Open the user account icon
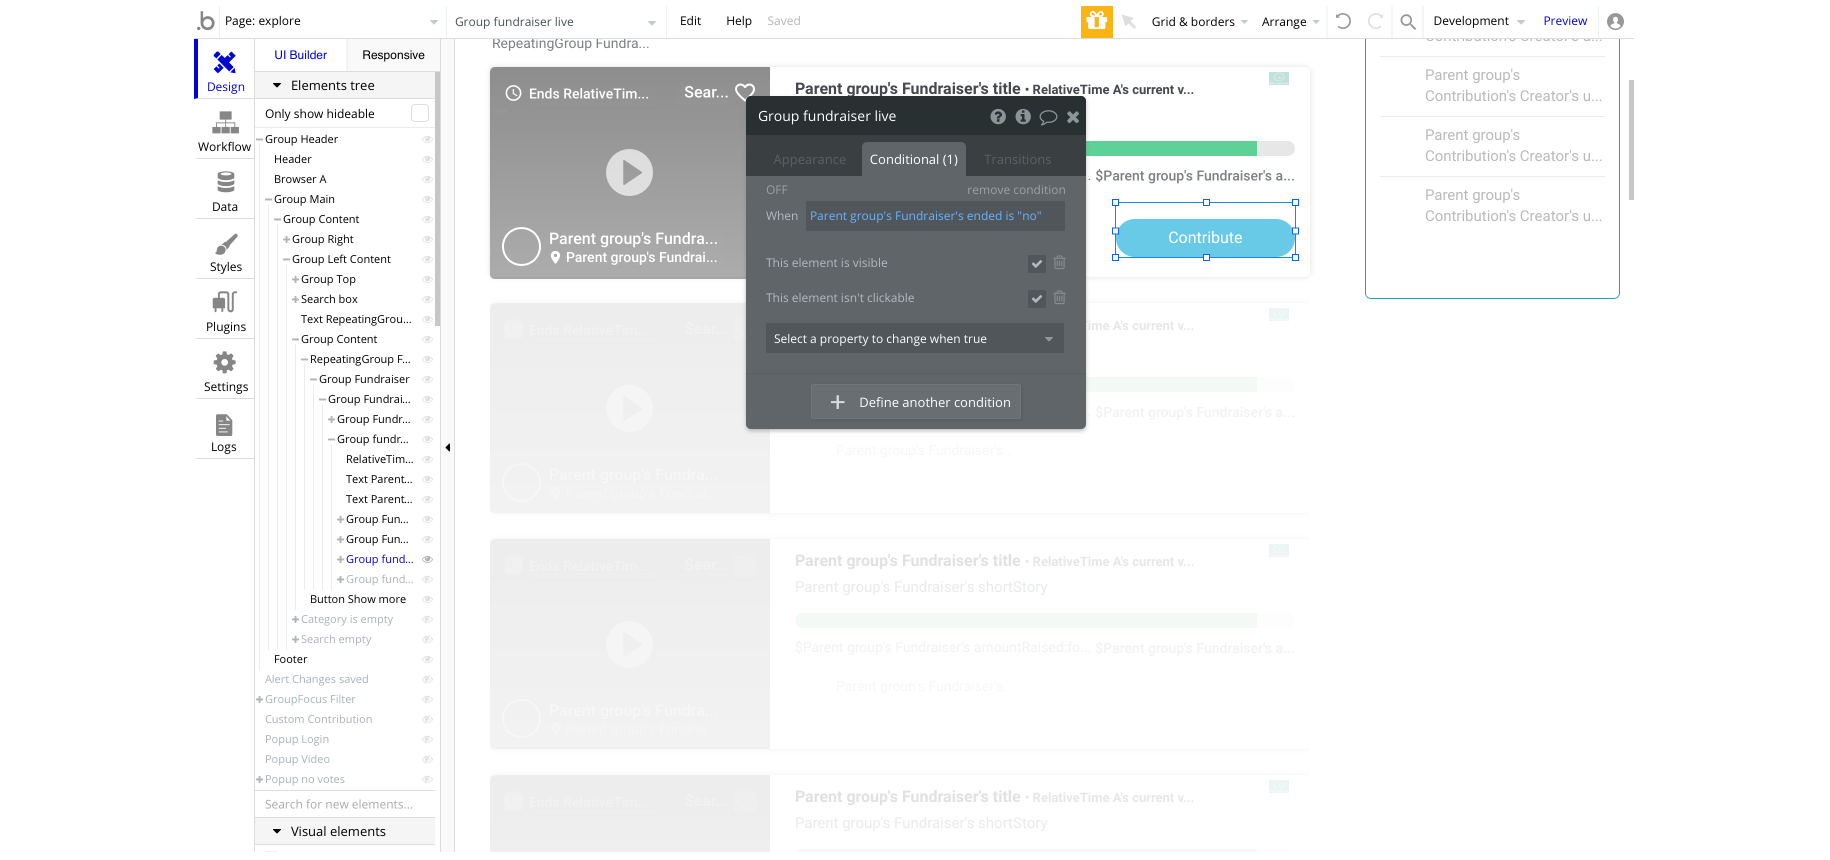The height and width of the screenshot is (860, 1830). pos(1615,21)
